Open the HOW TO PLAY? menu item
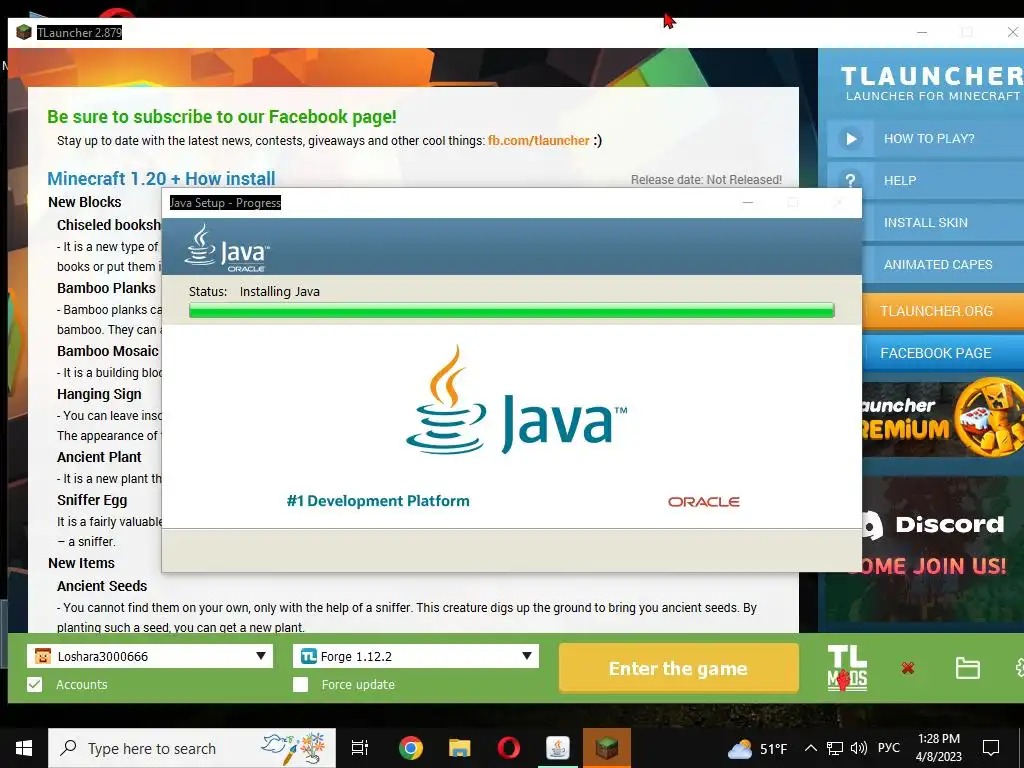Screen dimensions: 1024x768 pos(925,138)
